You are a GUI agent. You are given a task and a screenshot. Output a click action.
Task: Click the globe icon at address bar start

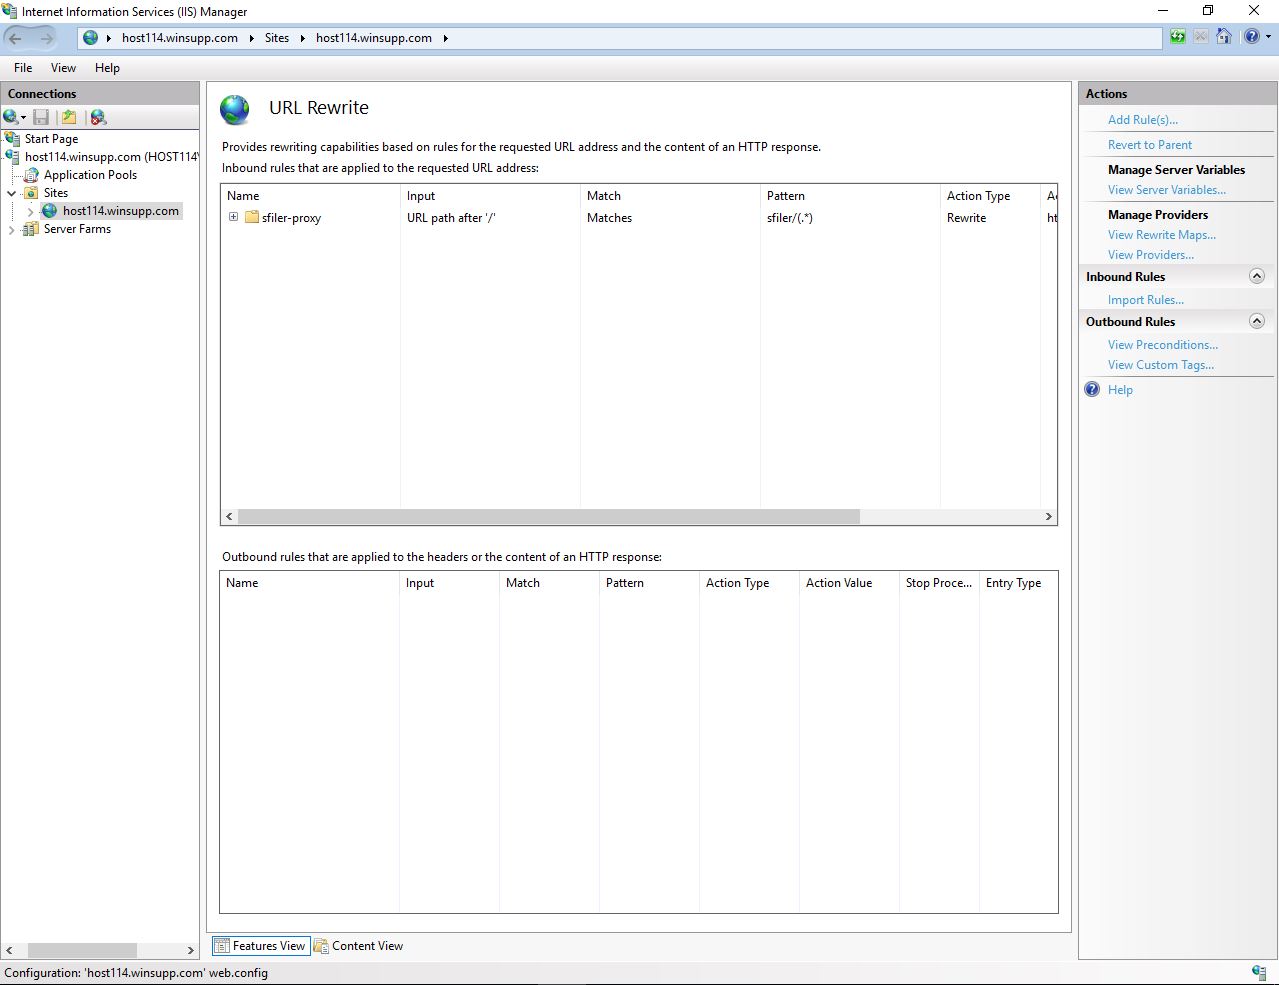91,38
